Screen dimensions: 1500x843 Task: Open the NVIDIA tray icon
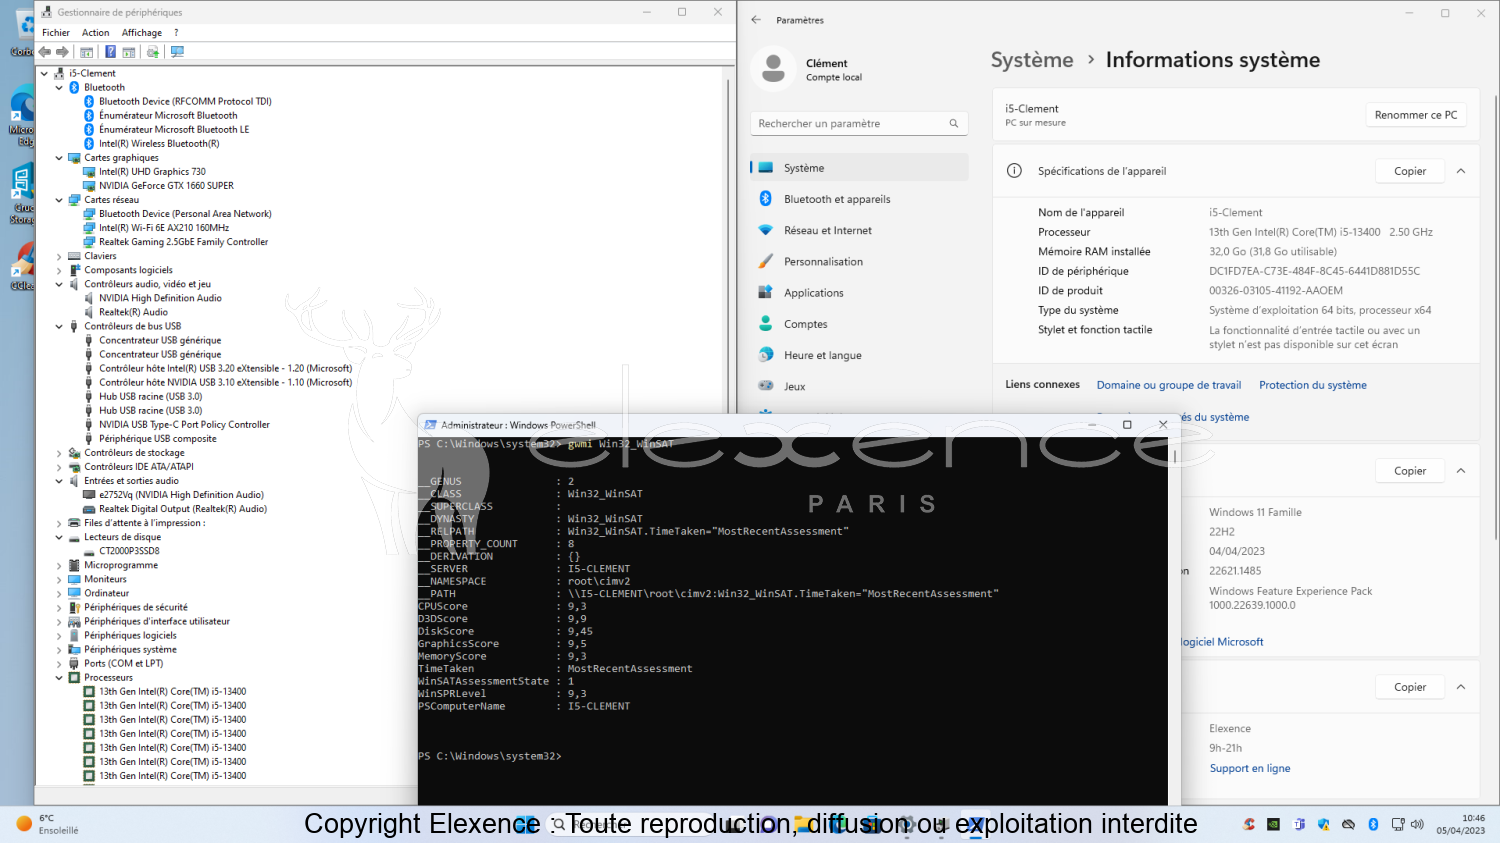pos(1273,824)
